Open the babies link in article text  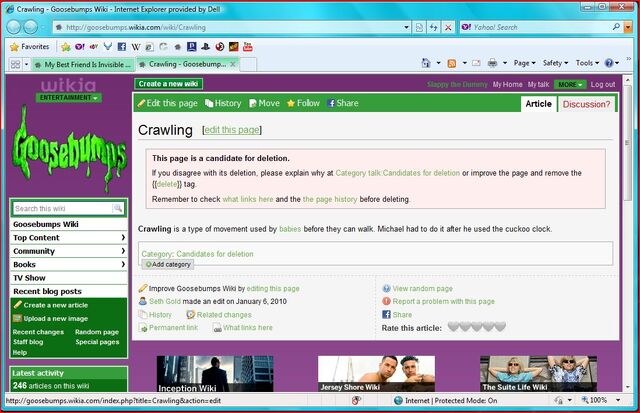pos(290,229)
